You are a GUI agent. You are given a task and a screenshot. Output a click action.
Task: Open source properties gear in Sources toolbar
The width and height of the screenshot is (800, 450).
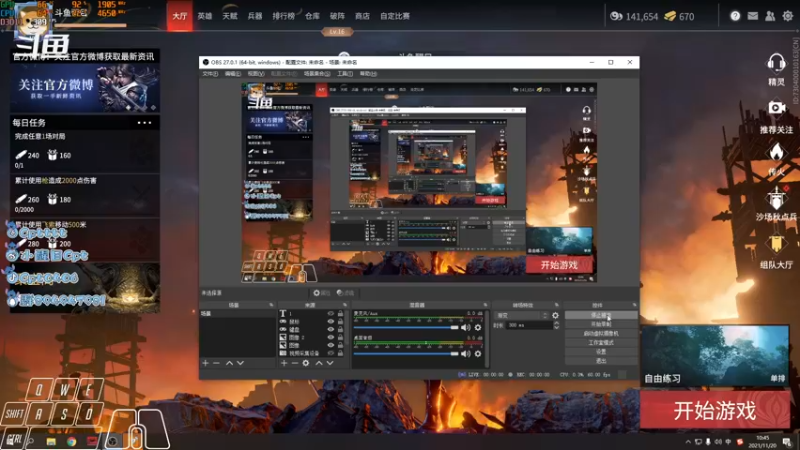pyautogui.click(x=306, y=363)
